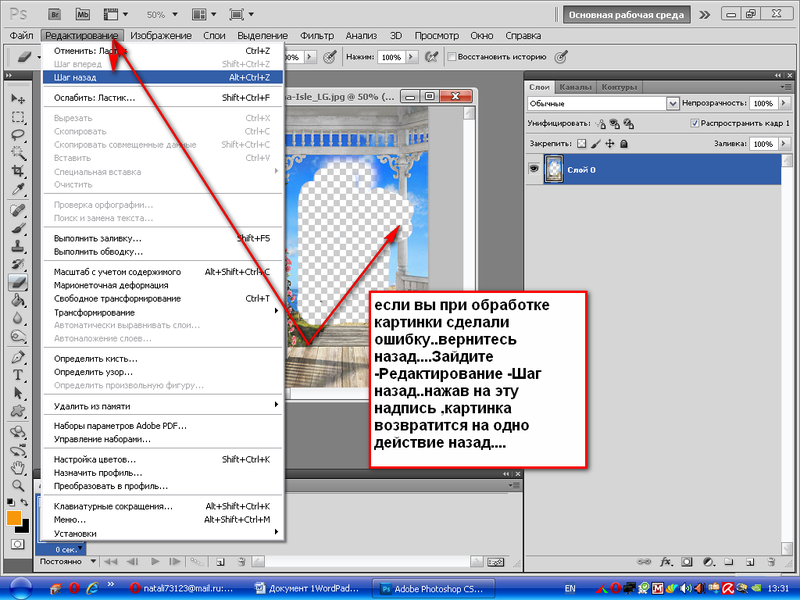
Task: Select the 3D Rotate tool
Action: click(18, 432)
